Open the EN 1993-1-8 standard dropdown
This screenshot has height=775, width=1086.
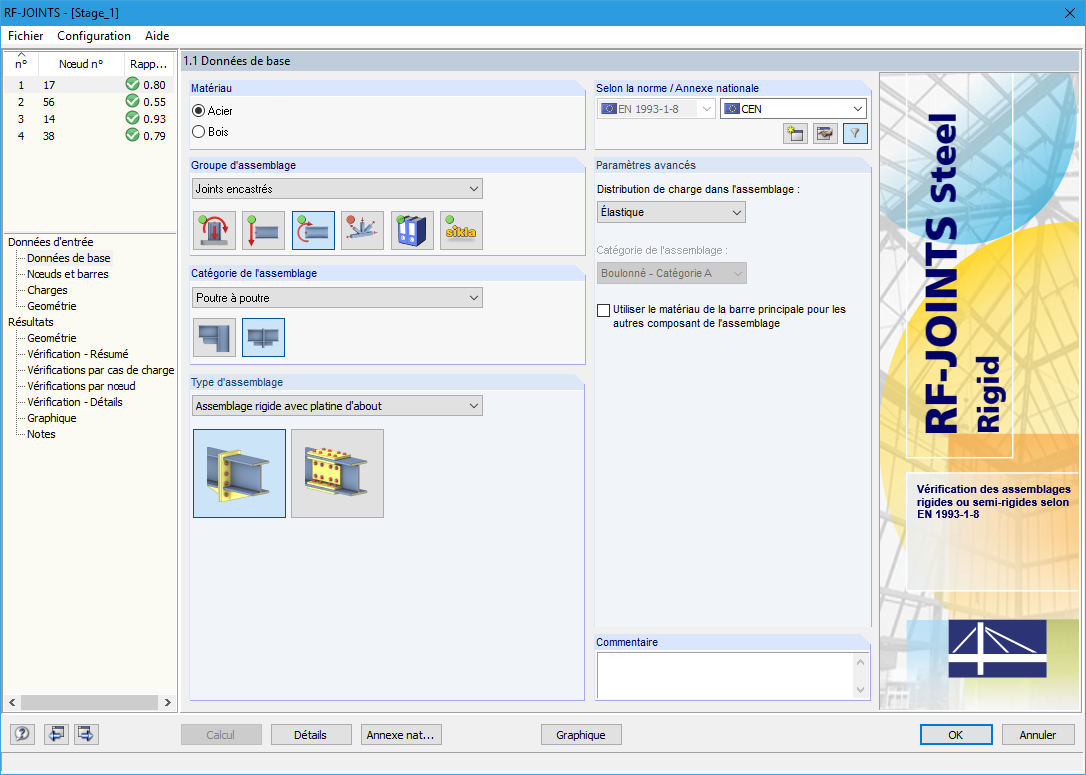(656, 109)
